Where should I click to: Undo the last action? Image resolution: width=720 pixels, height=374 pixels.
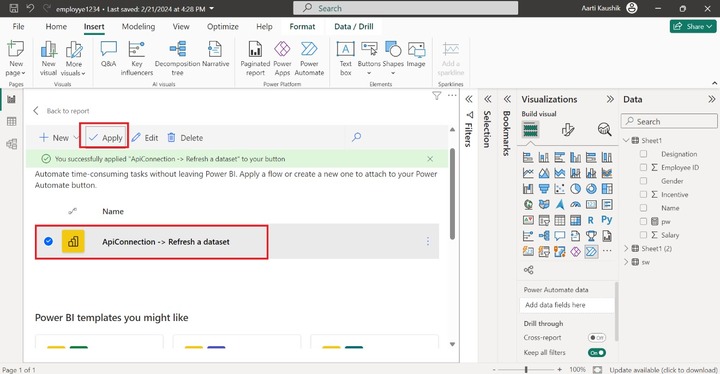30,8
